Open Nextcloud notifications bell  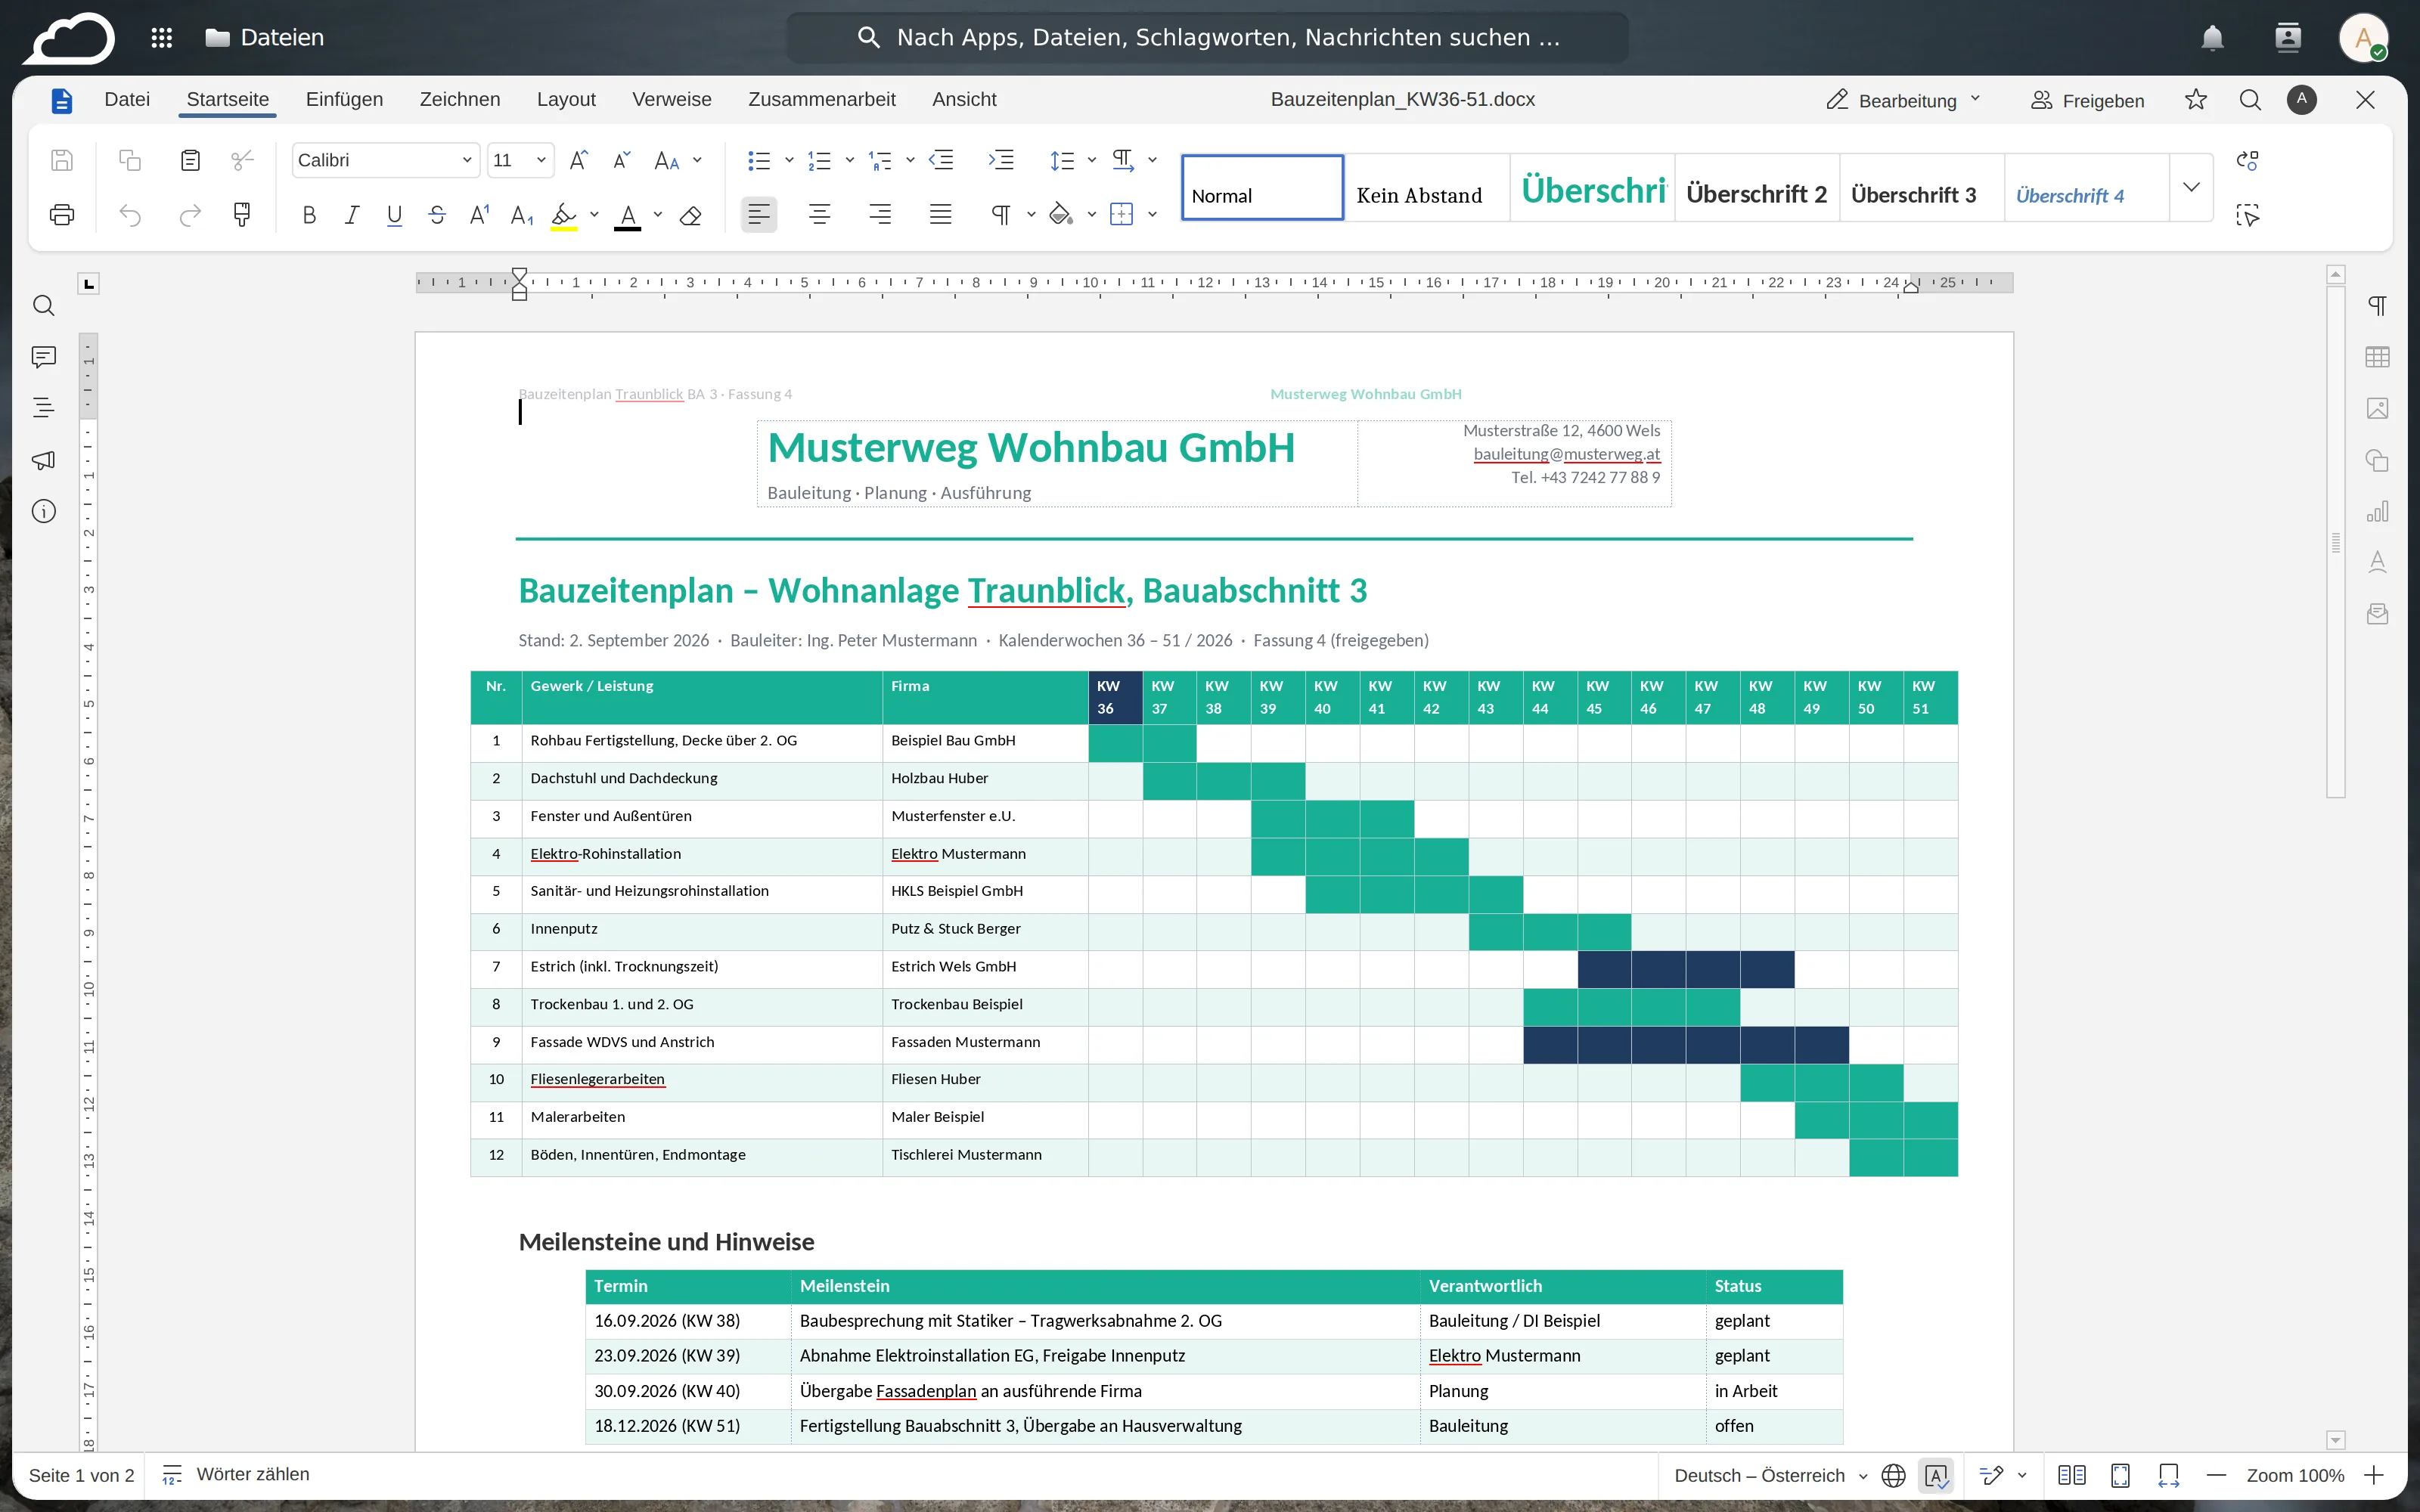(2212, 38)
